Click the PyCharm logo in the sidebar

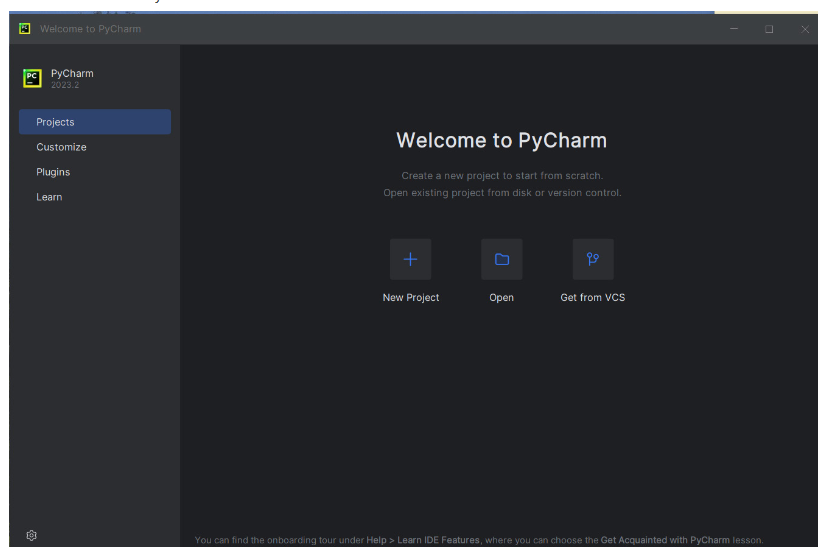[x=32, y=78]
